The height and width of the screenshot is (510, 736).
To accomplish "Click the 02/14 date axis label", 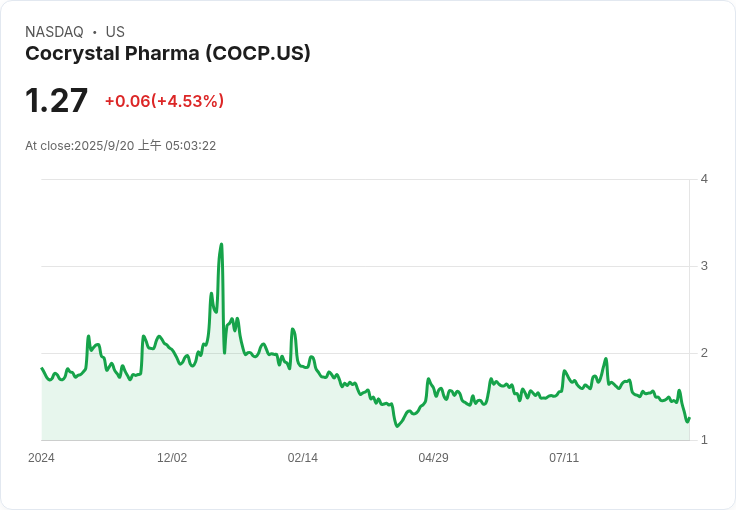I will click(303, 458).
